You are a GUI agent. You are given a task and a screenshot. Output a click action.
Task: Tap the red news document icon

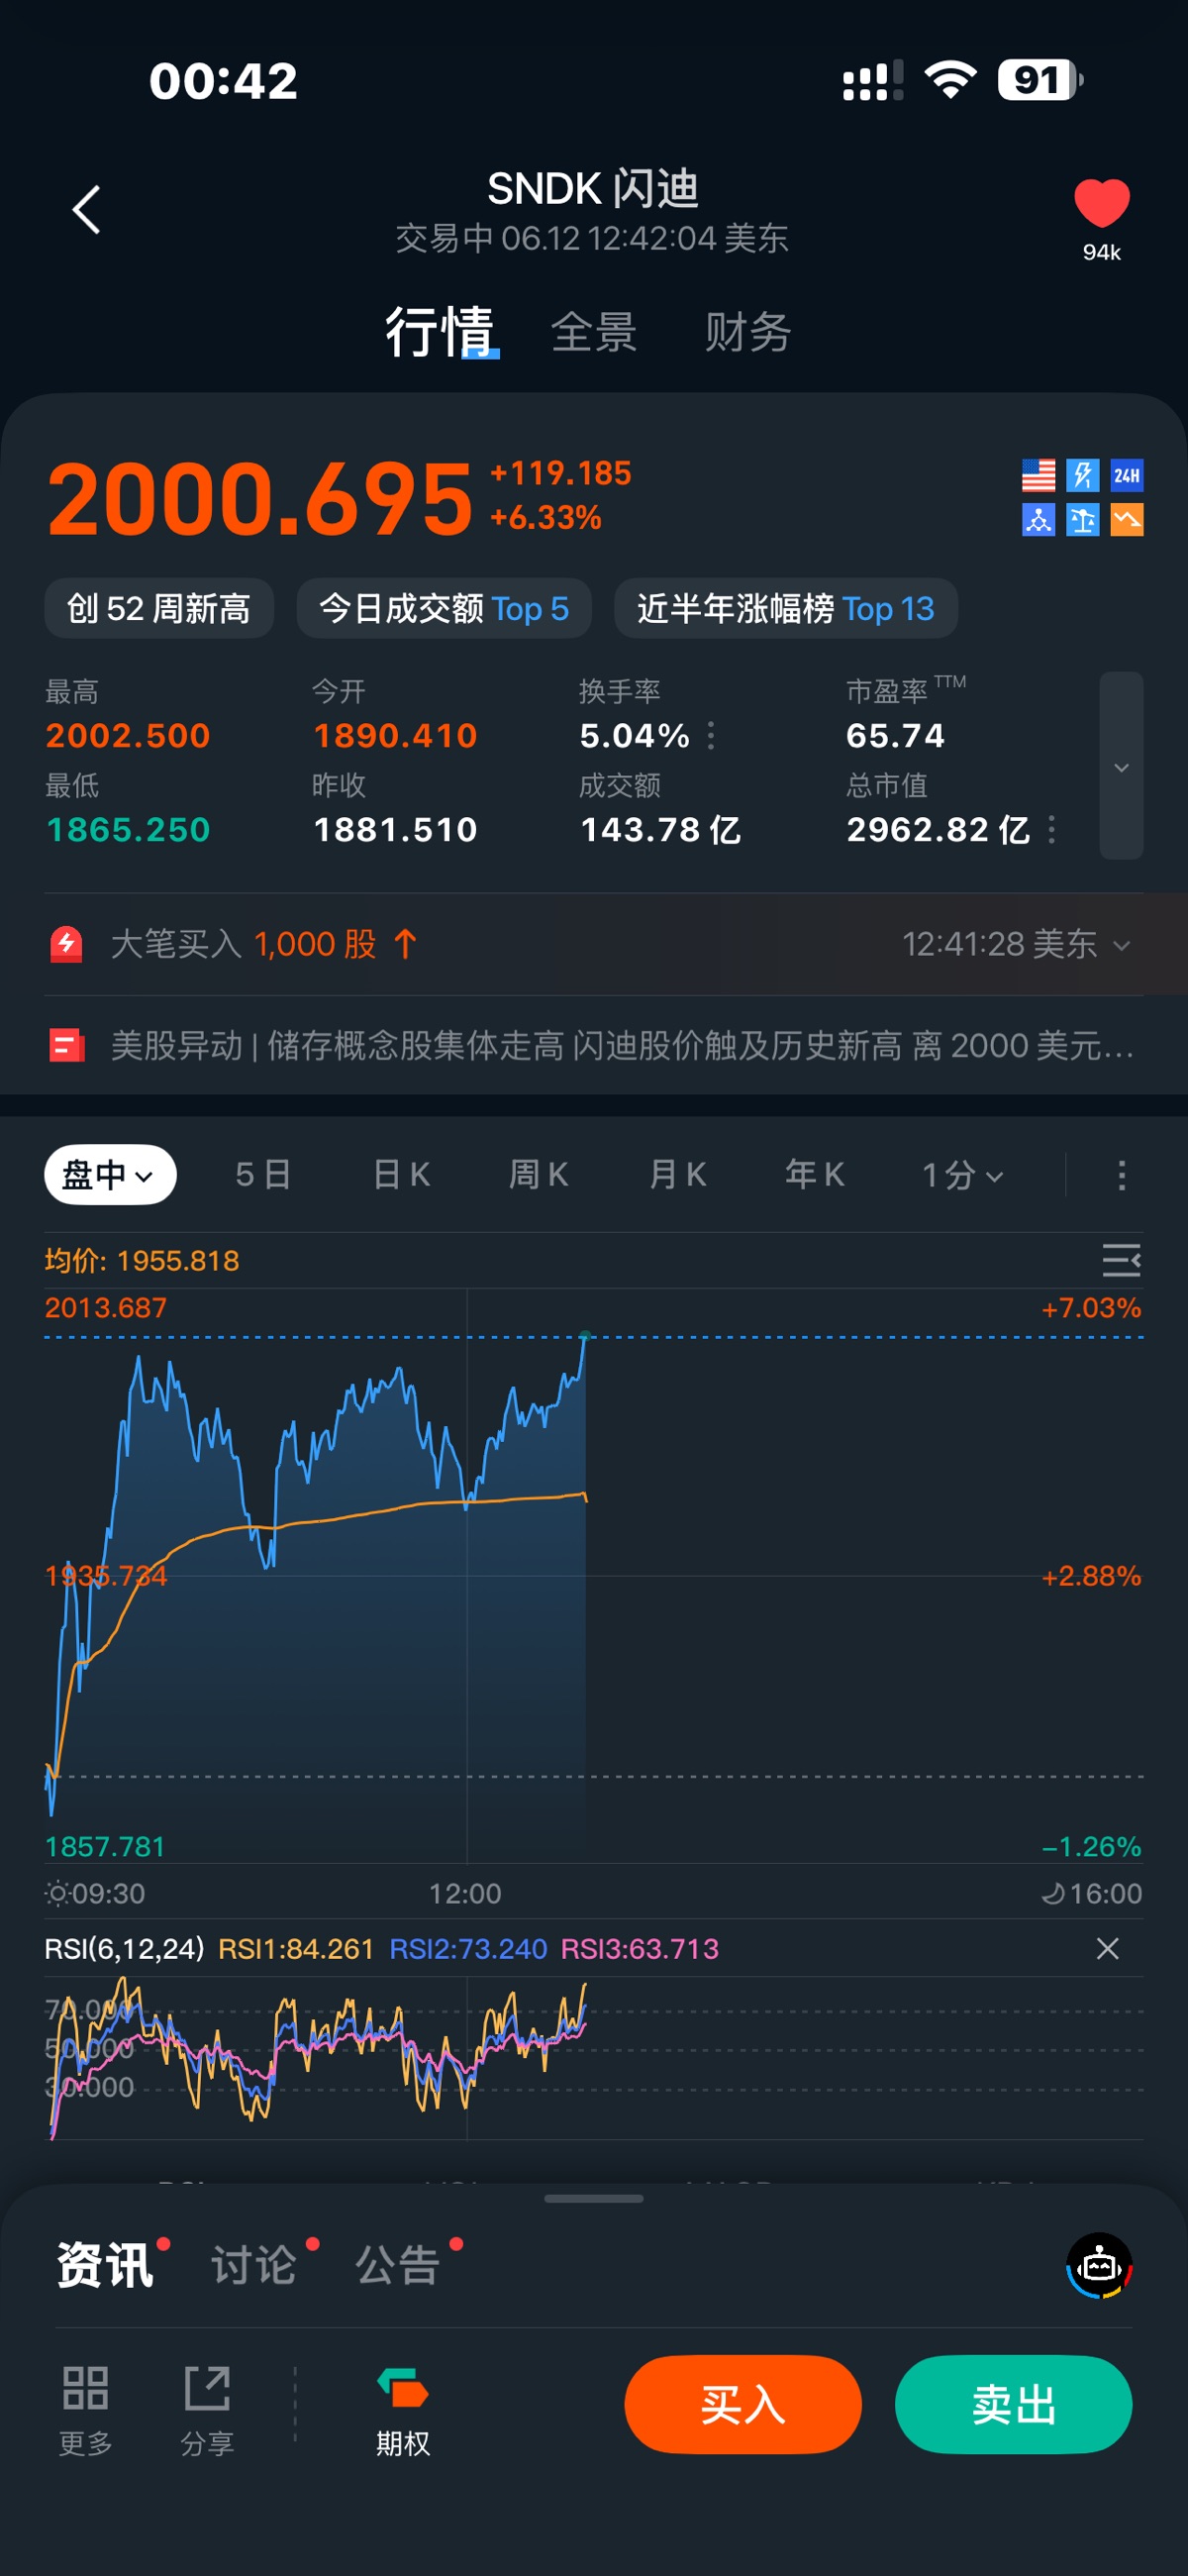(x=67, y=1046)
